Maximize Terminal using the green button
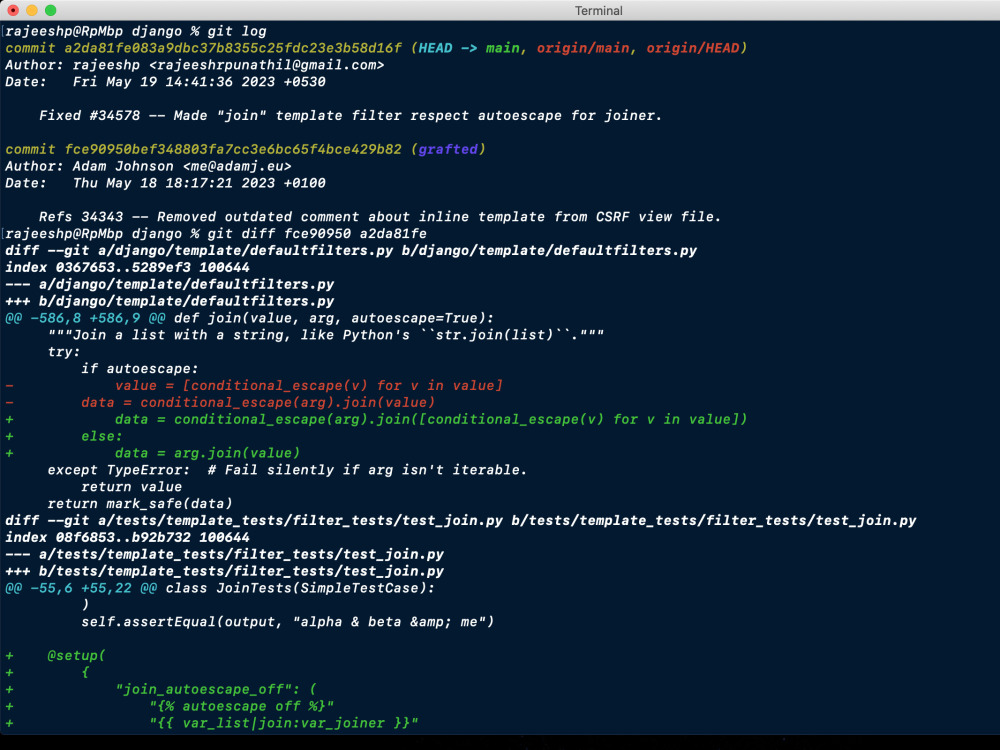This screenshot has height=750, width=1000. (x=51, y=10)
